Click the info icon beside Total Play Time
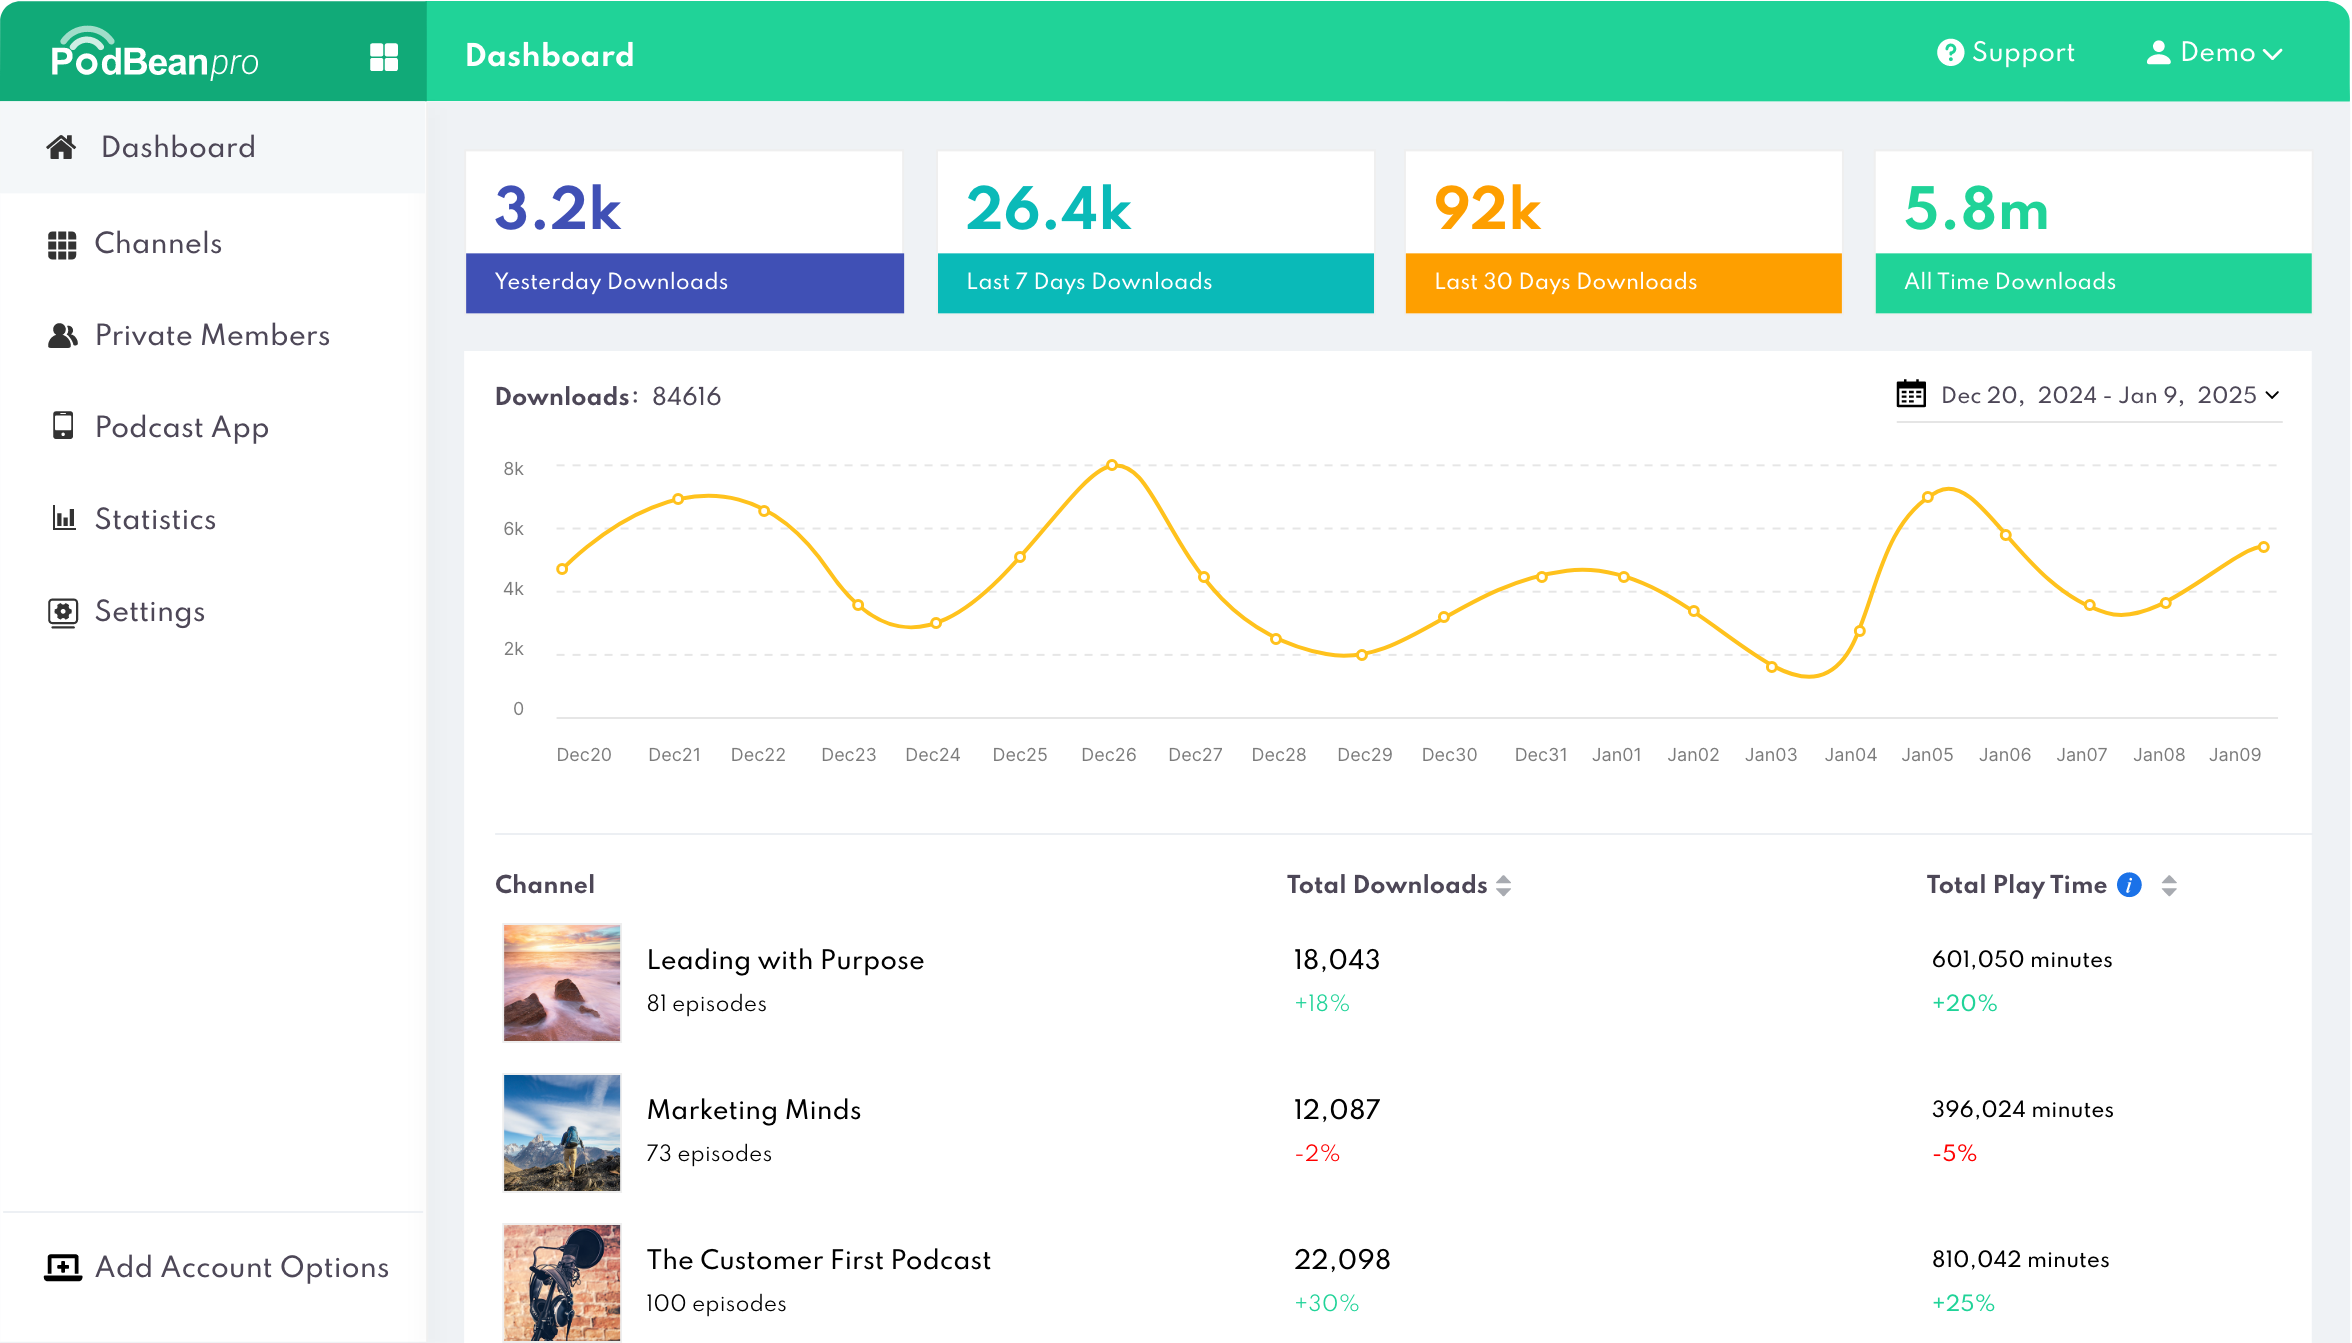 [2128, 884]
